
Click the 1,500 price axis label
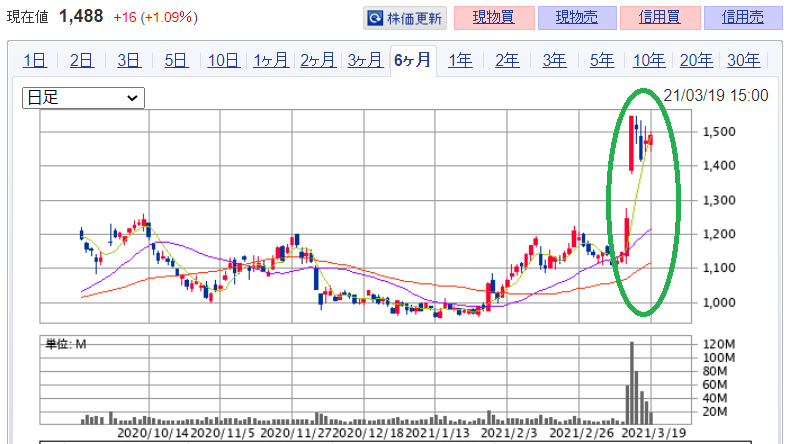[719, 132]
